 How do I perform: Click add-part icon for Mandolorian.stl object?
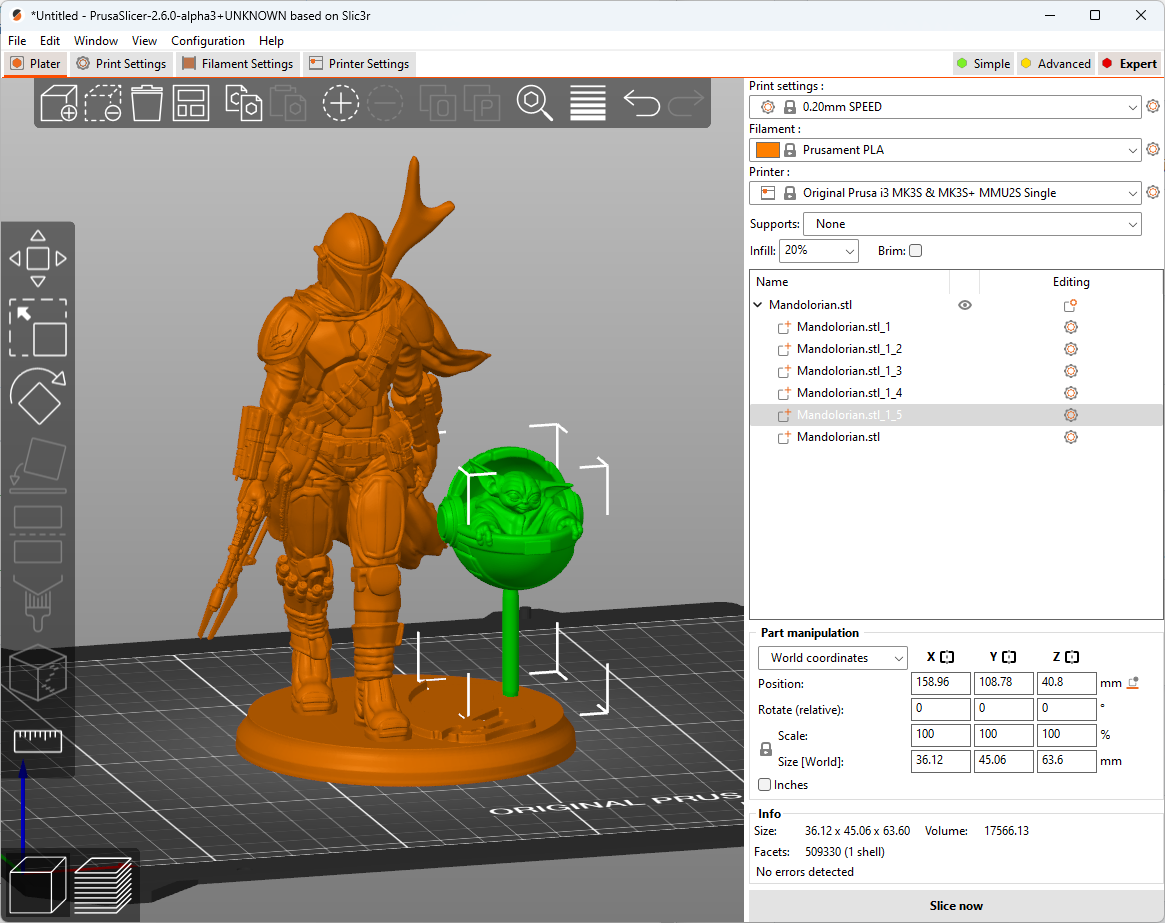(x=1070, y=305)
